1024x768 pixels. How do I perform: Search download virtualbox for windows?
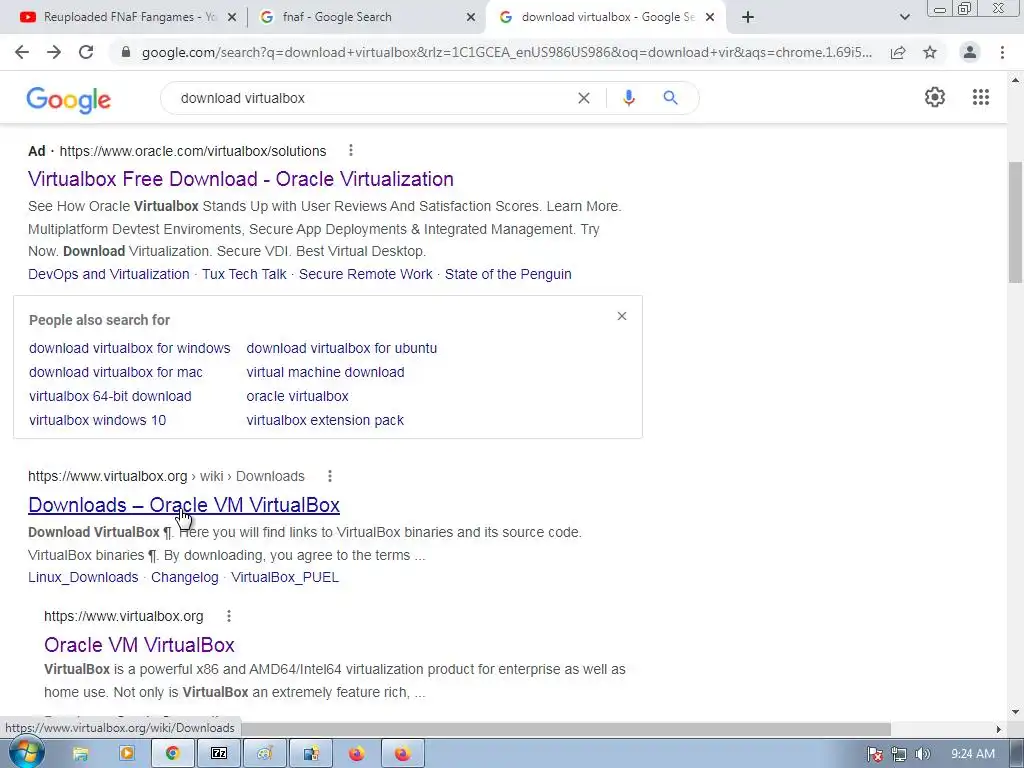click(x=129, y=348)
